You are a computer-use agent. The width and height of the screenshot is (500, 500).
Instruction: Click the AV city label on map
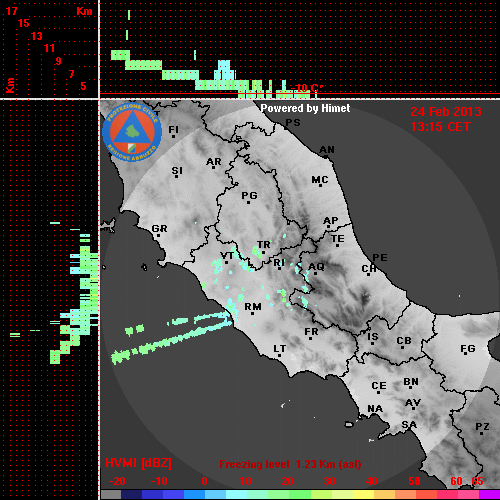coord(413,403)
